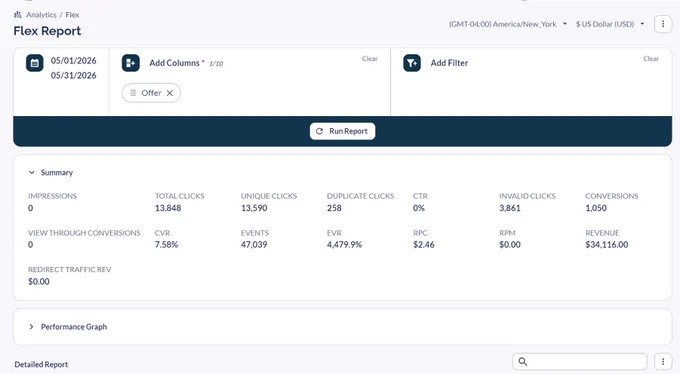Click the View Through Conversions label
The image size is (680, 374).
[84, 233]
